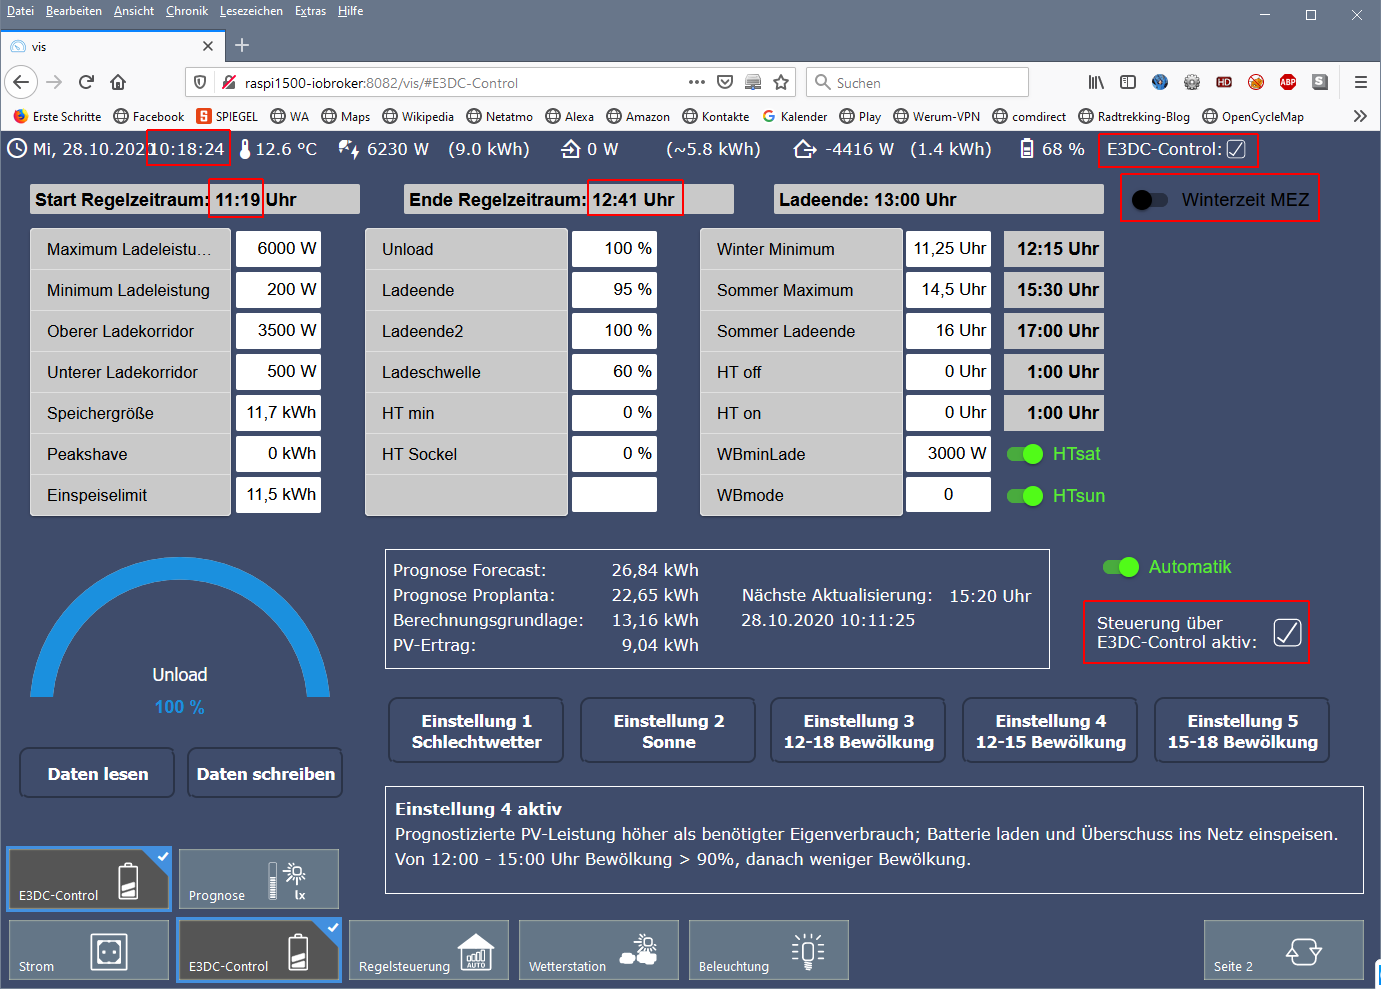The width and height of the screenshot is (1381, 989).
Task: Apply Einstellung 4 12-15 Bewölkung
Action: coord(1050,731)
